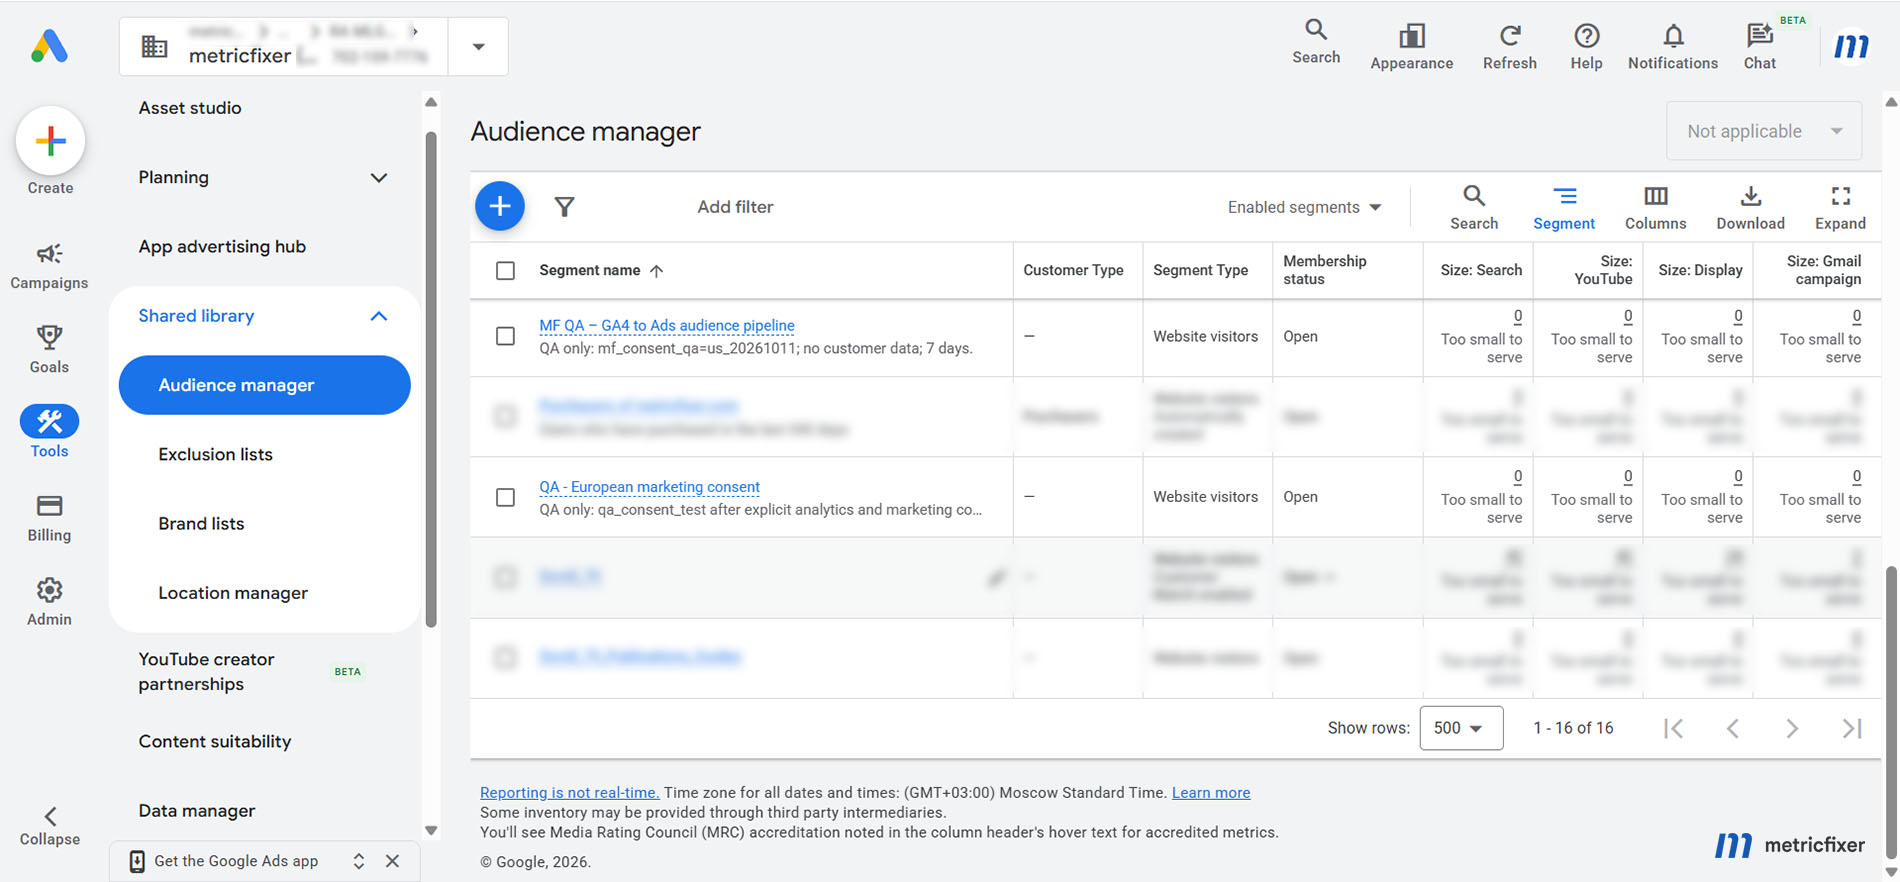Open table Search tool above the table
This screenshot has height=882, width=1900.
pyautogui.click(x=1474, y=208)
